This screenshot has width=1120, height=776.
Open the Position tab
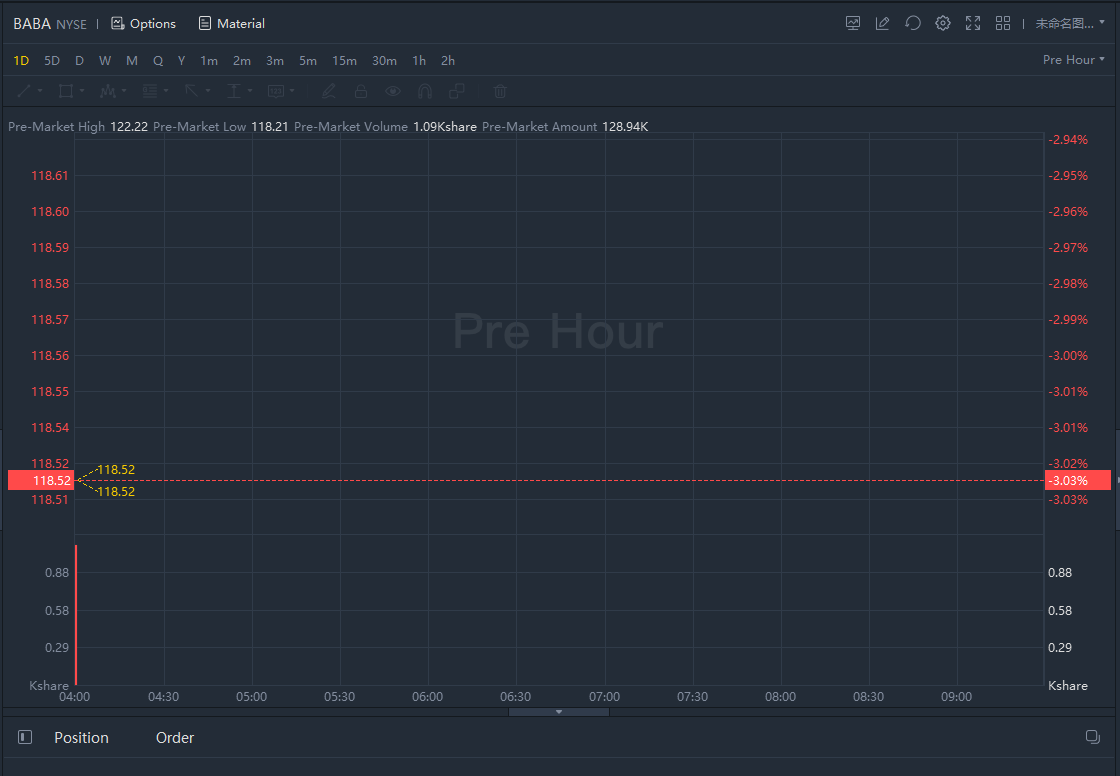pos(81,737)
